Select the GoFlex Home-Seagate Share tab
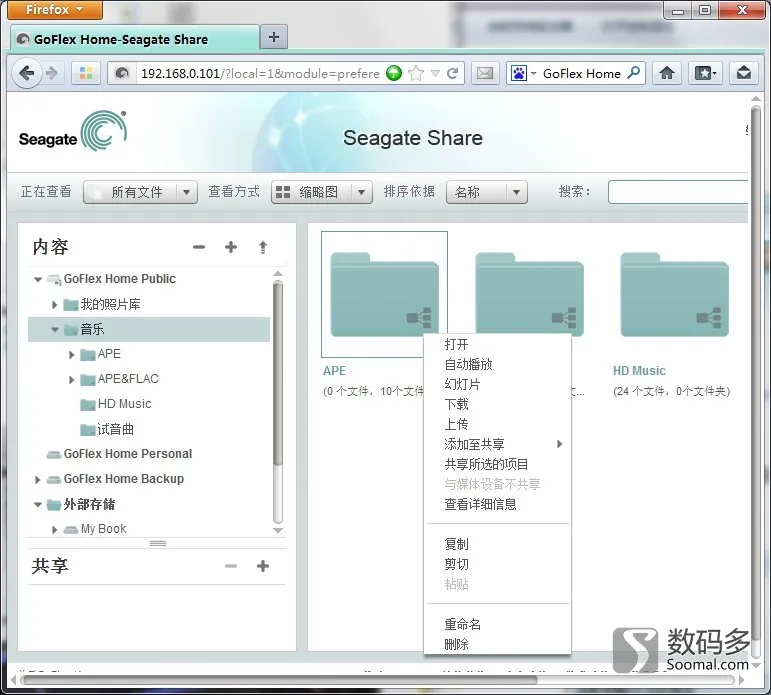Screen dimensions: 771x695 coord(134,39)
